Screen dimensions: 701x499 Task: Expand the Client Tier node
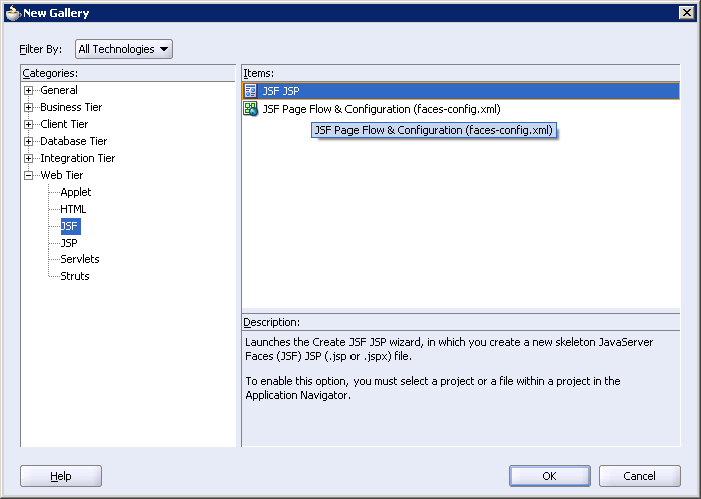click(x=29, y=124)
